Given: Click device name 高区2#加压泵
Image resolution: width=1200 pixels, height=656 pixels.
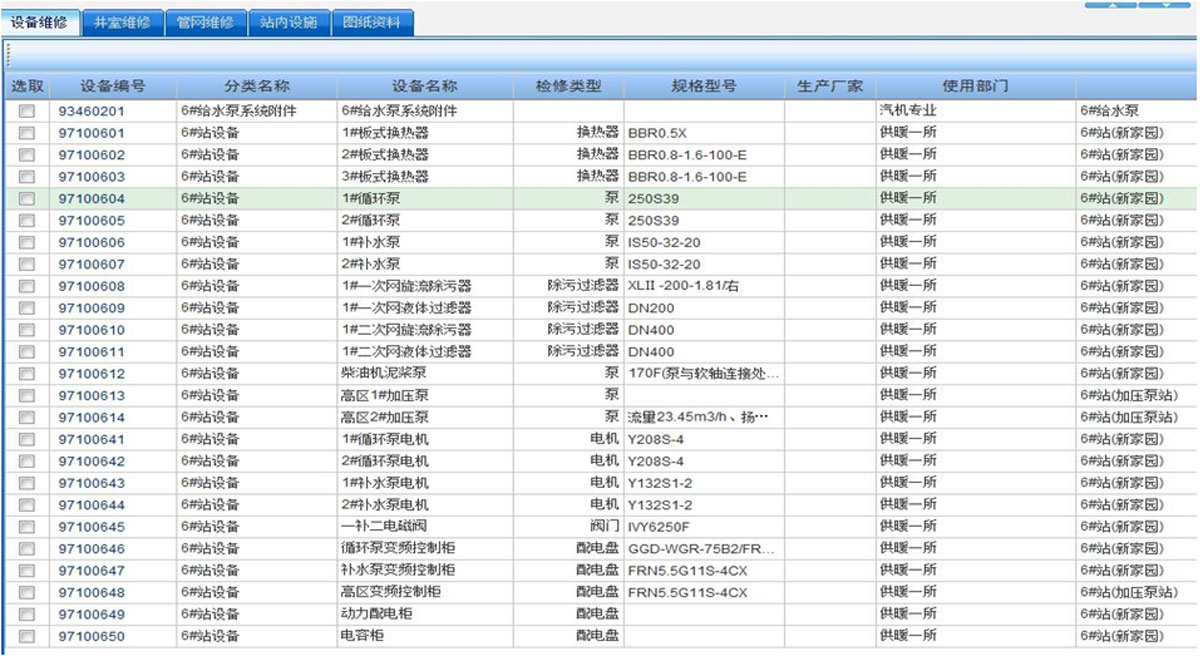Looking at the screenshot, I should (385, 418).
